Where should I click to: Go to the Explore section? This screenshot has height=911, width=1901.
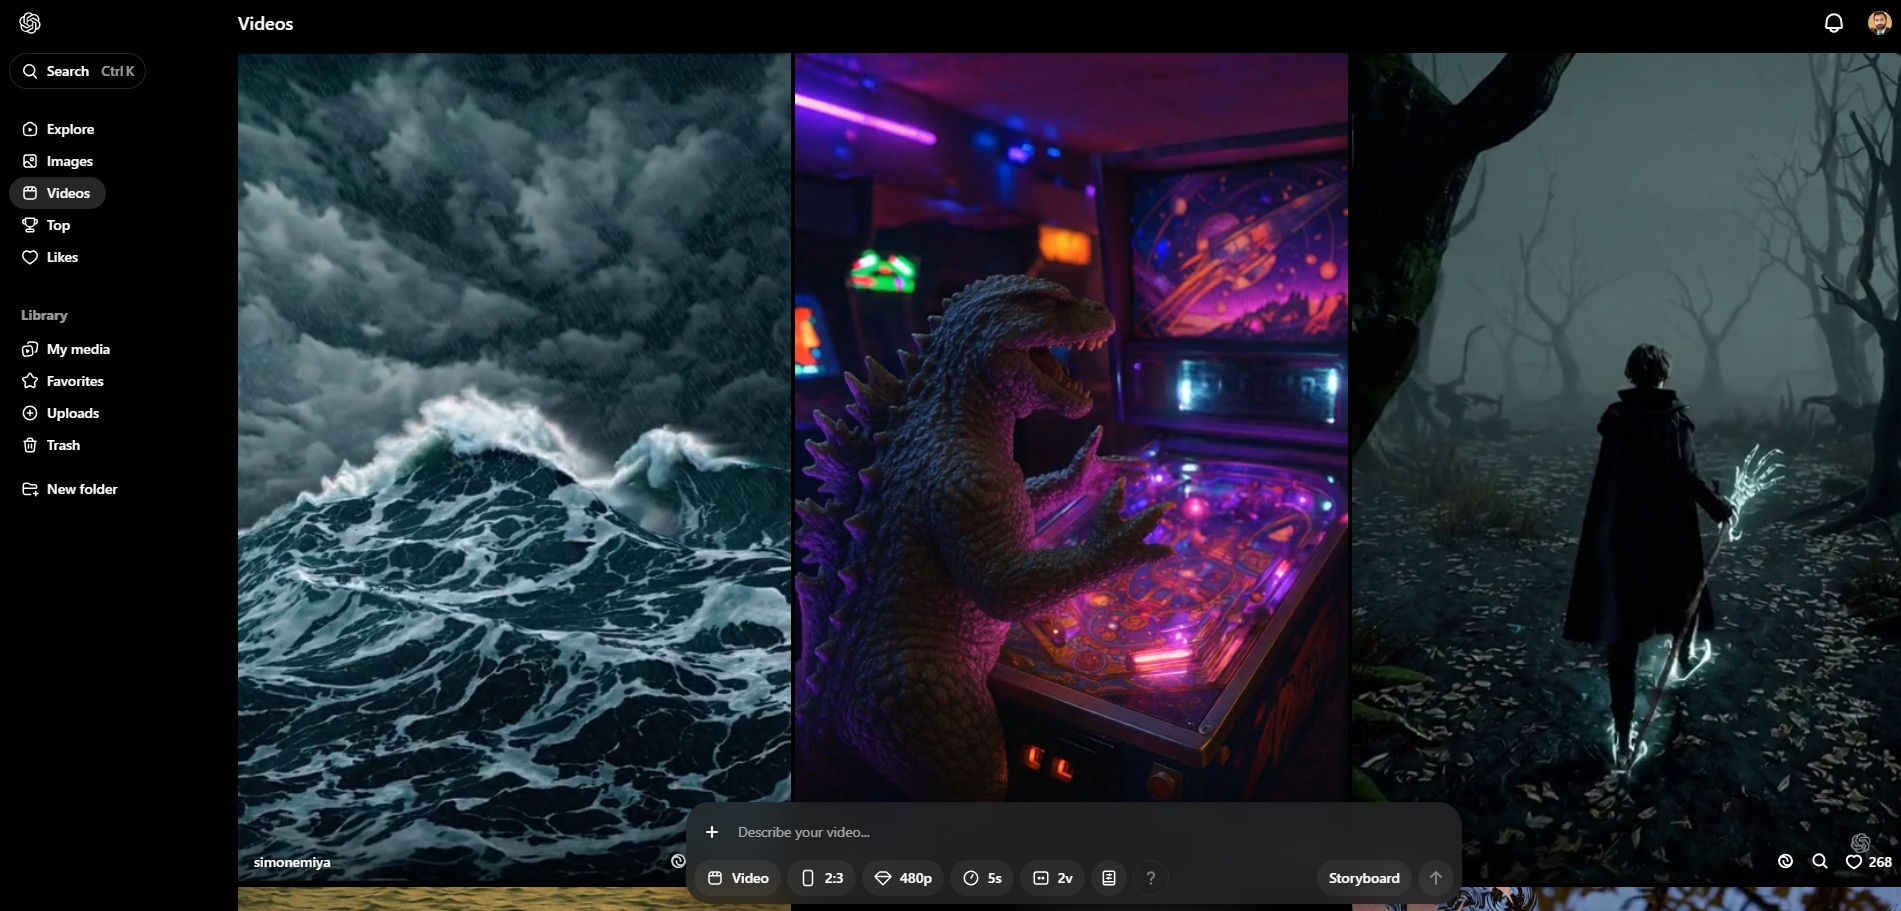click(x=58, y=129)
